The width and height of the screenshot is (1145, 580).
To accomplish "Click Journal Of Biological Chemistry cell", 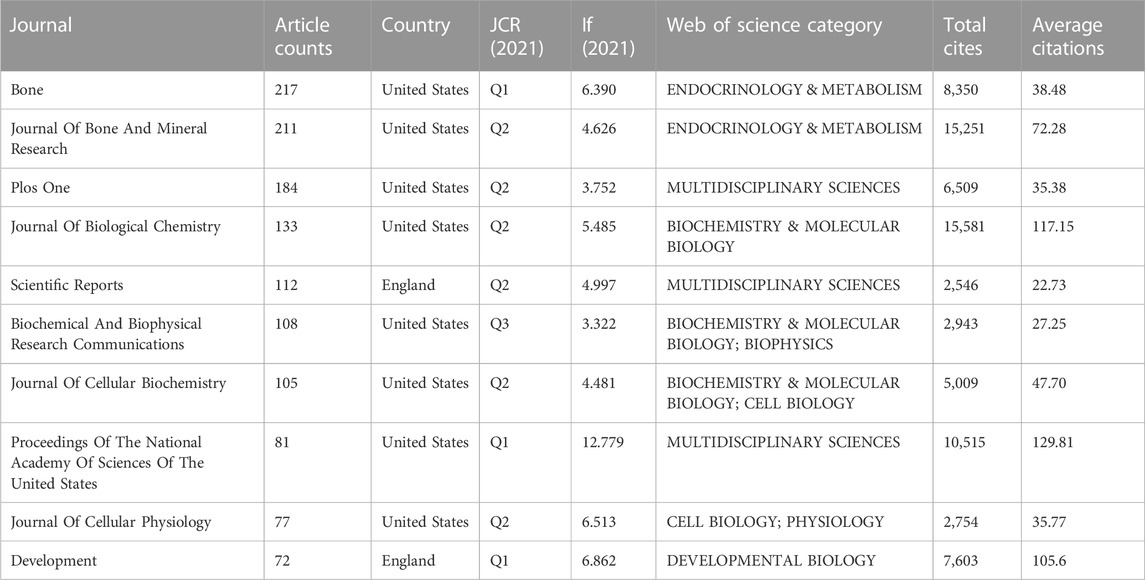I will tap(132, 237).
